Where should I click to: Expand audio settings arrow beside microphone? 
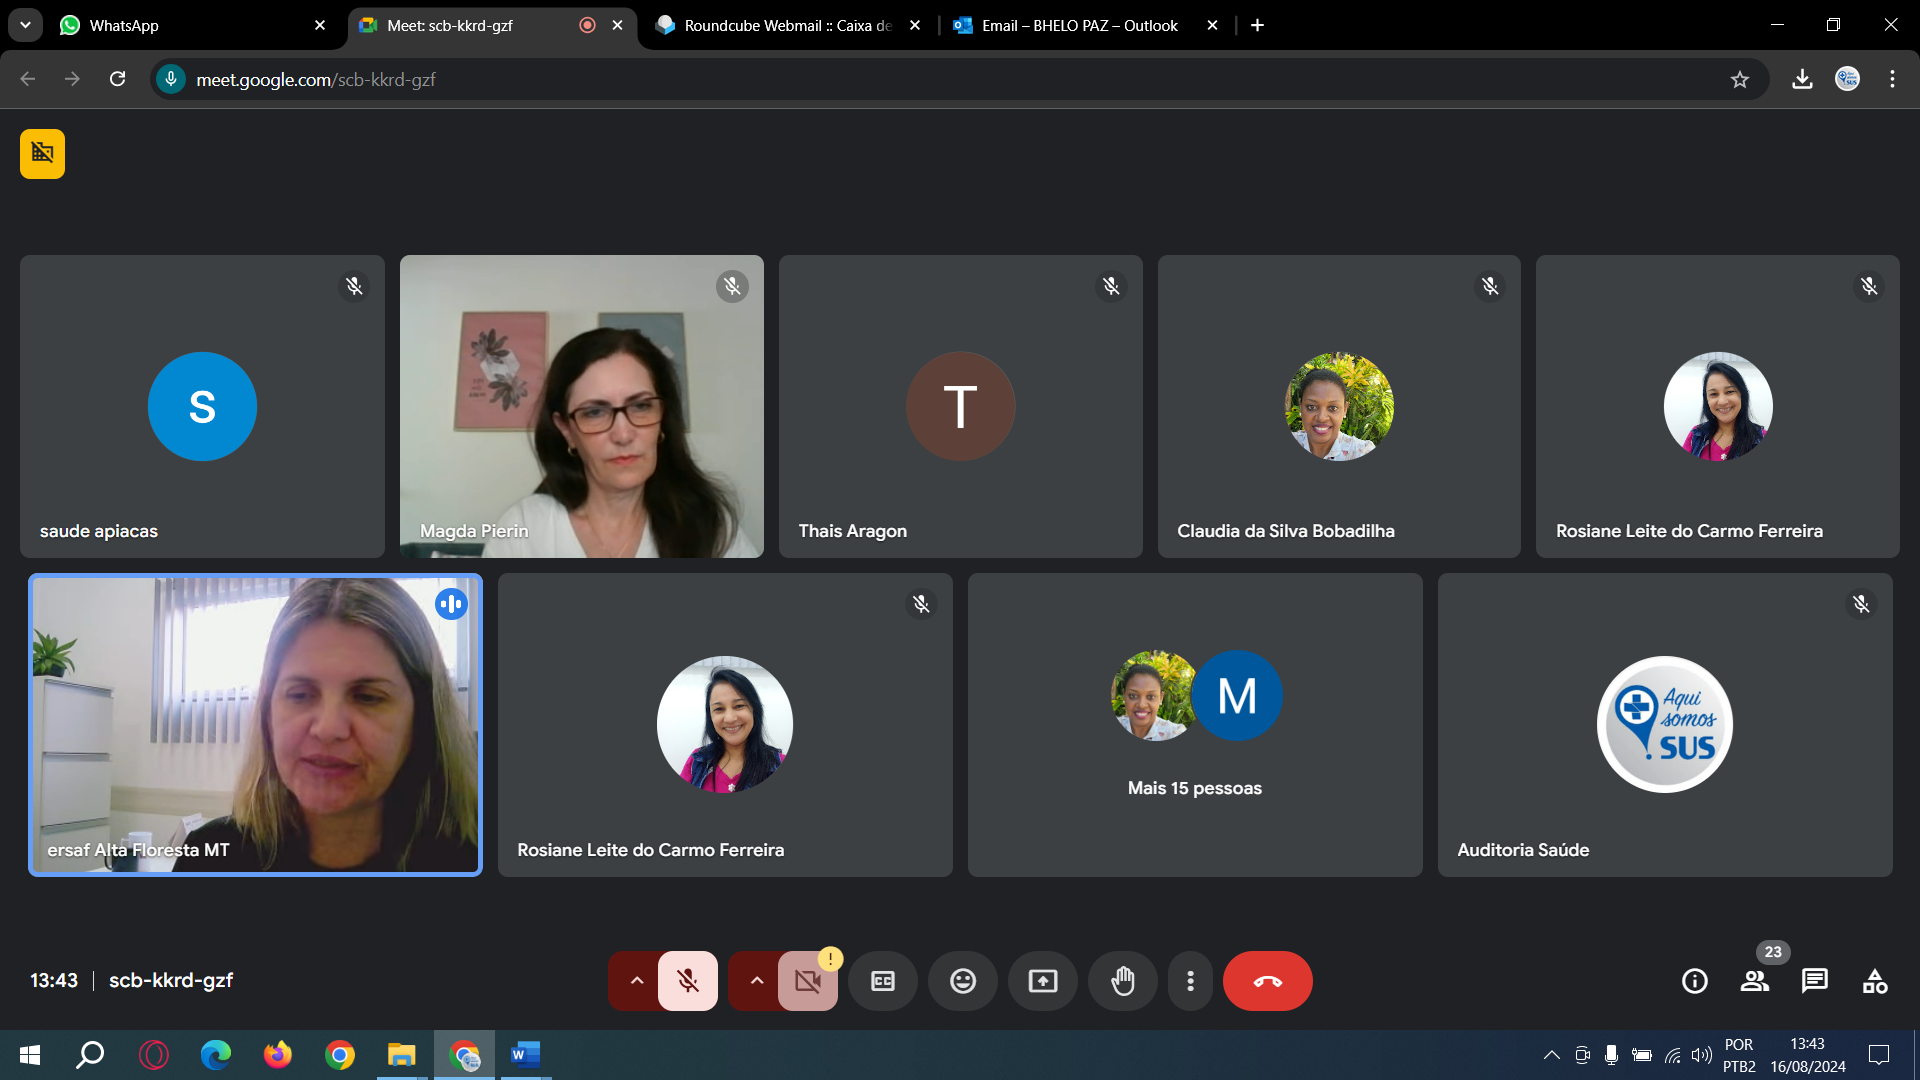click(x=636, y=981)
